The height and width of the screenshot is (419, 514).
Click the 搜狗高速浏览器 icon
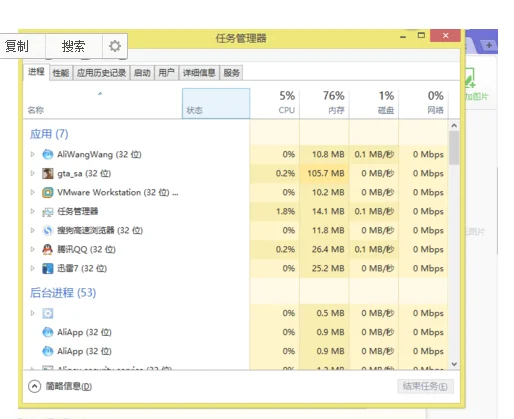tap(48, 230)
